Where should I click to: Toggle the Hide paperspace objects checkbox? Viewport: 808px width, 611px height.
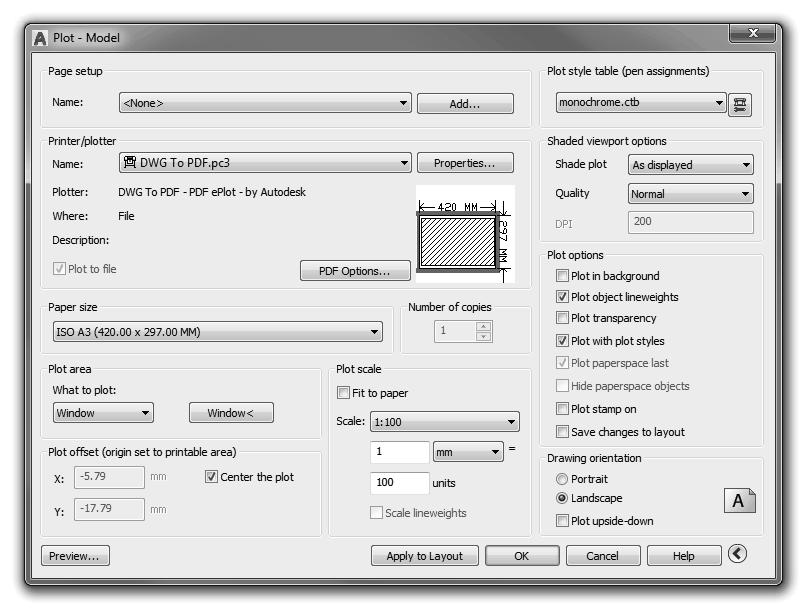pos(562,386)
